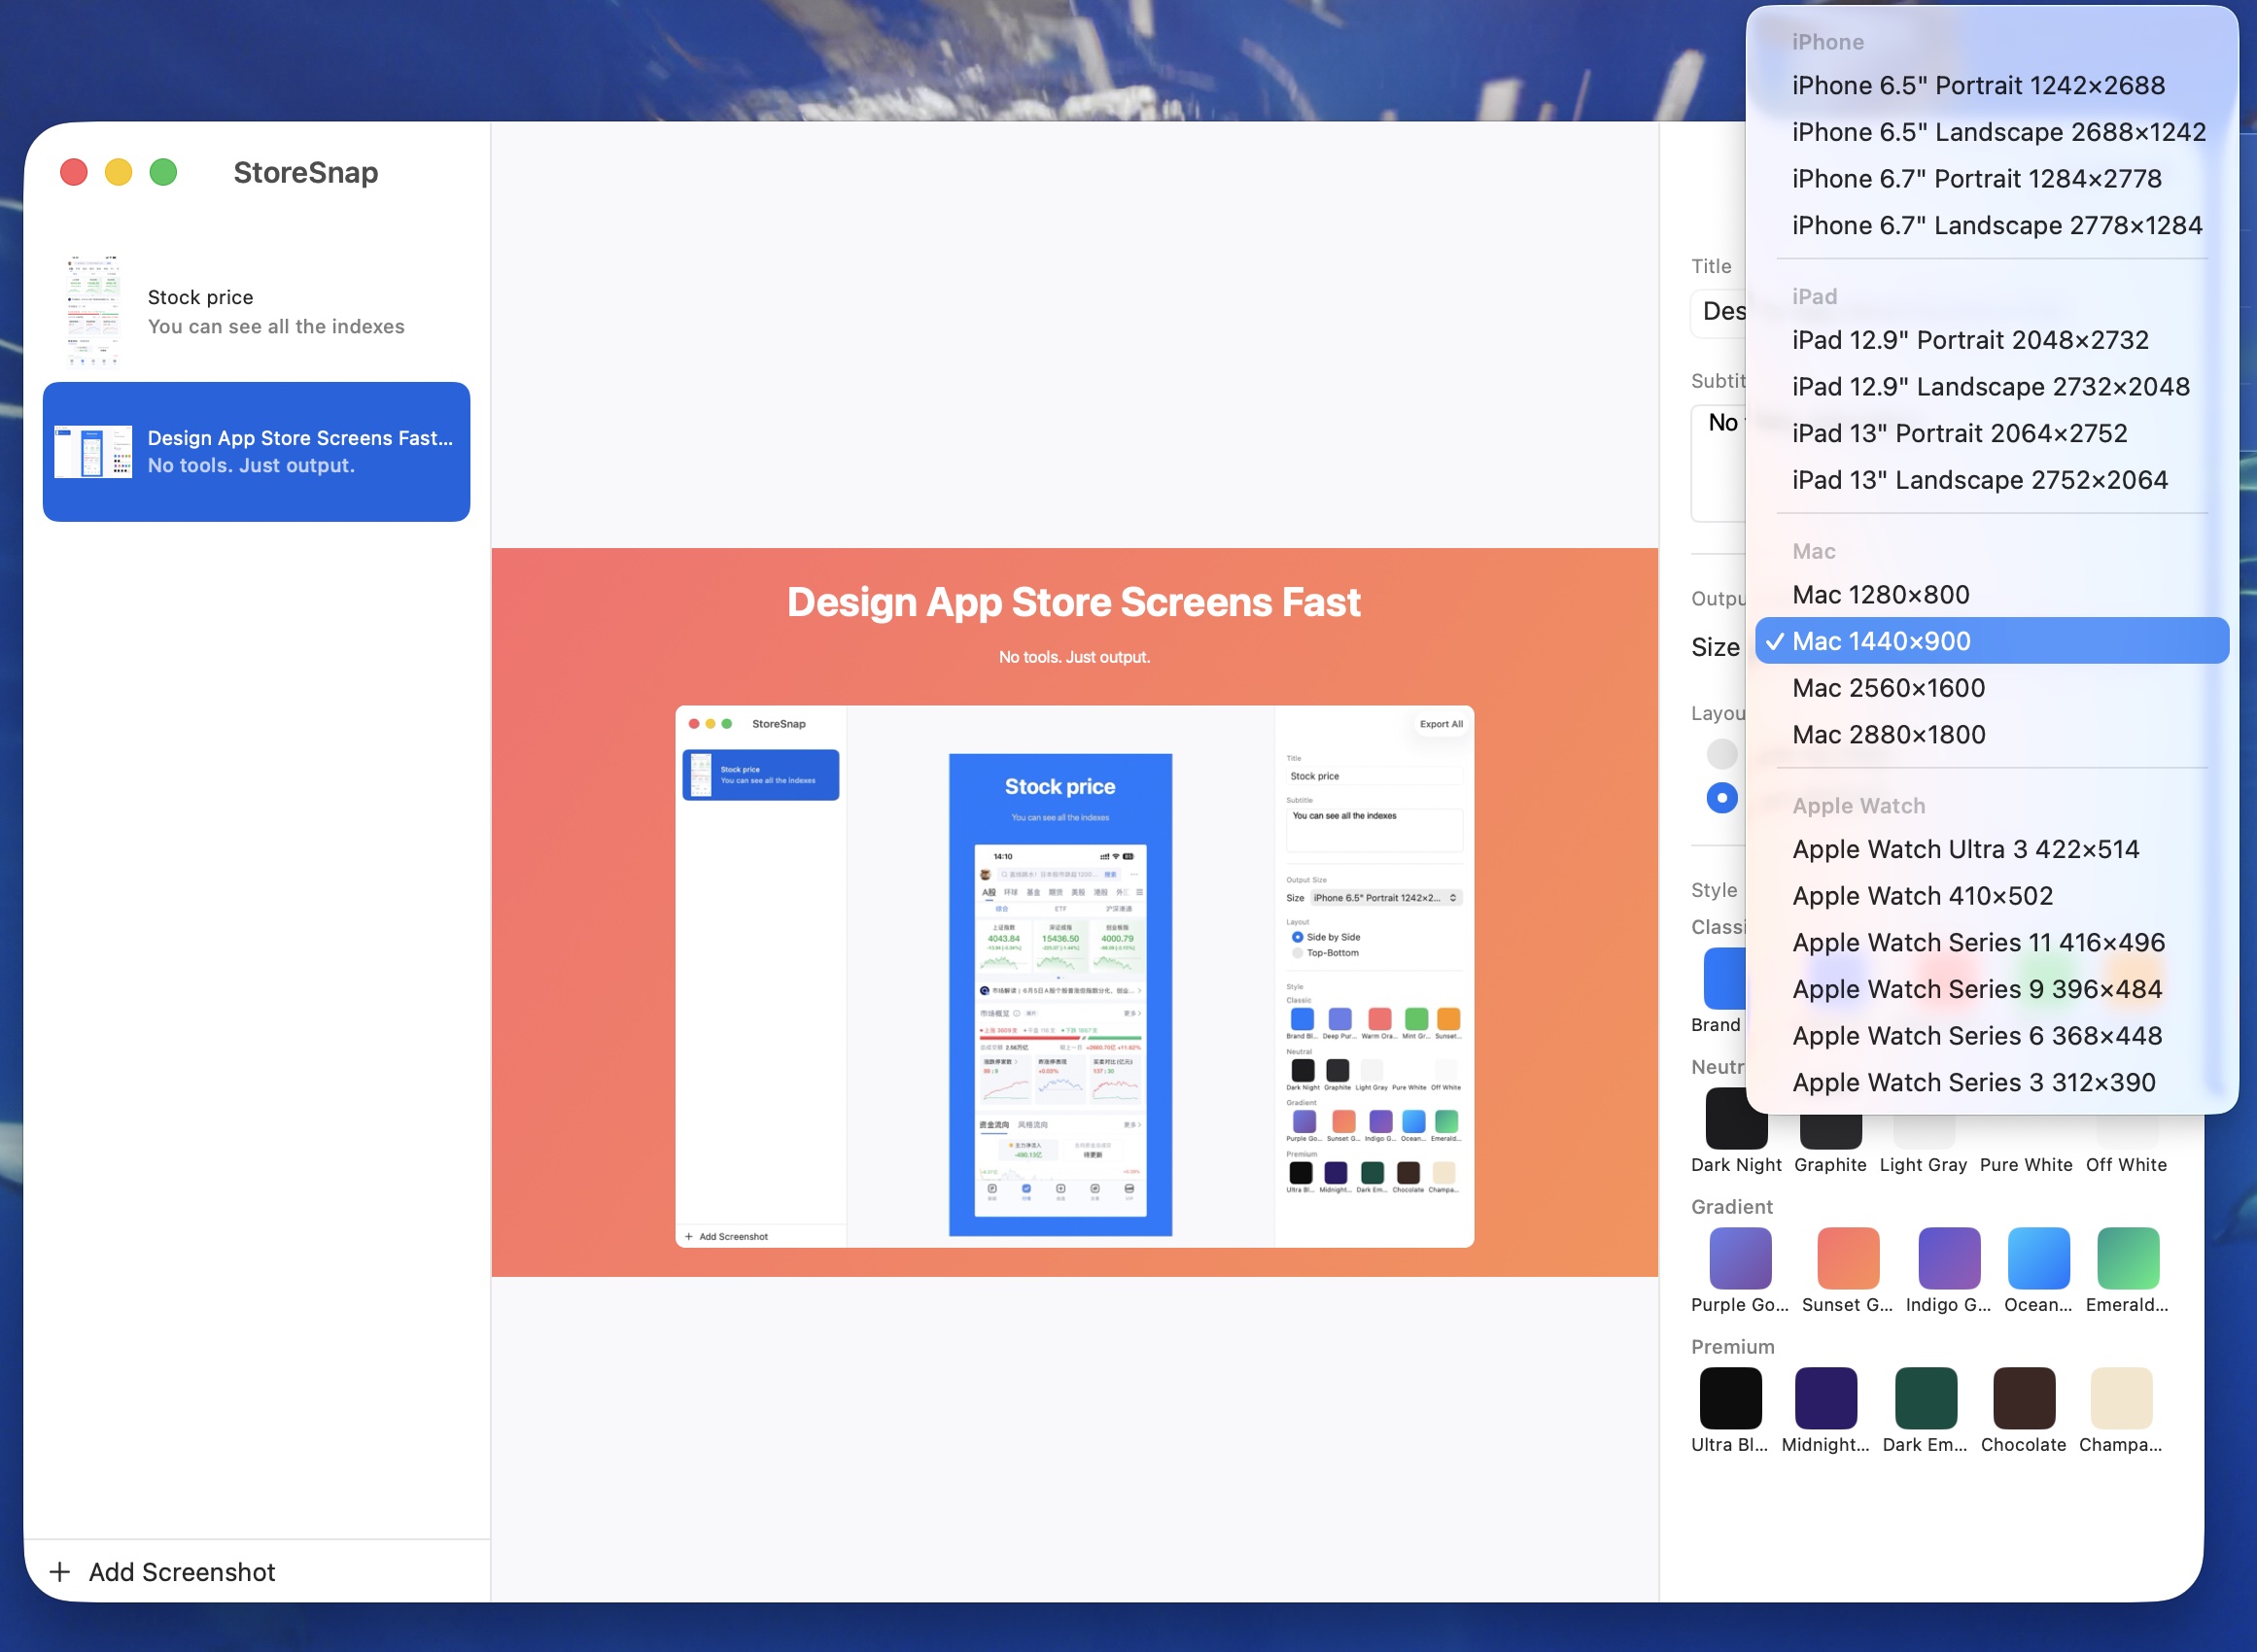
Task: Click the Add Screenshot button
Action: (162, 1572)
